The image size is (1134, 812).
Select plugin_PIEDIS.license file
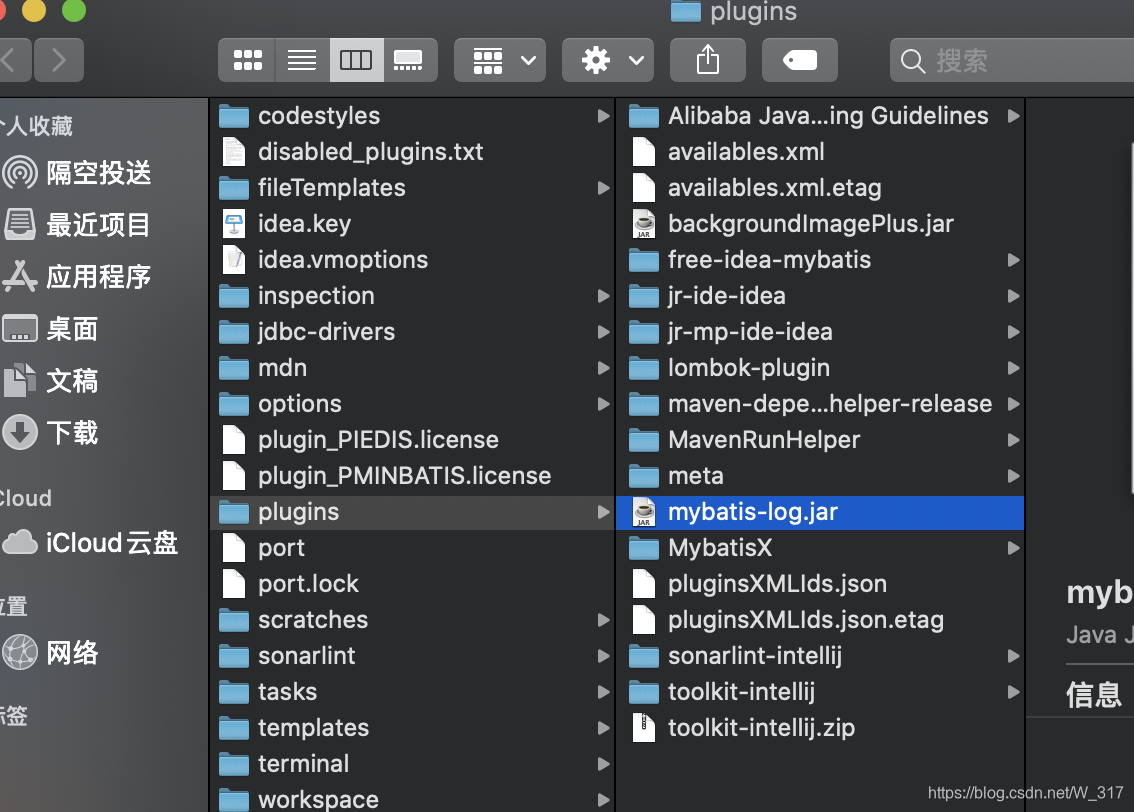tap(412, 440)
